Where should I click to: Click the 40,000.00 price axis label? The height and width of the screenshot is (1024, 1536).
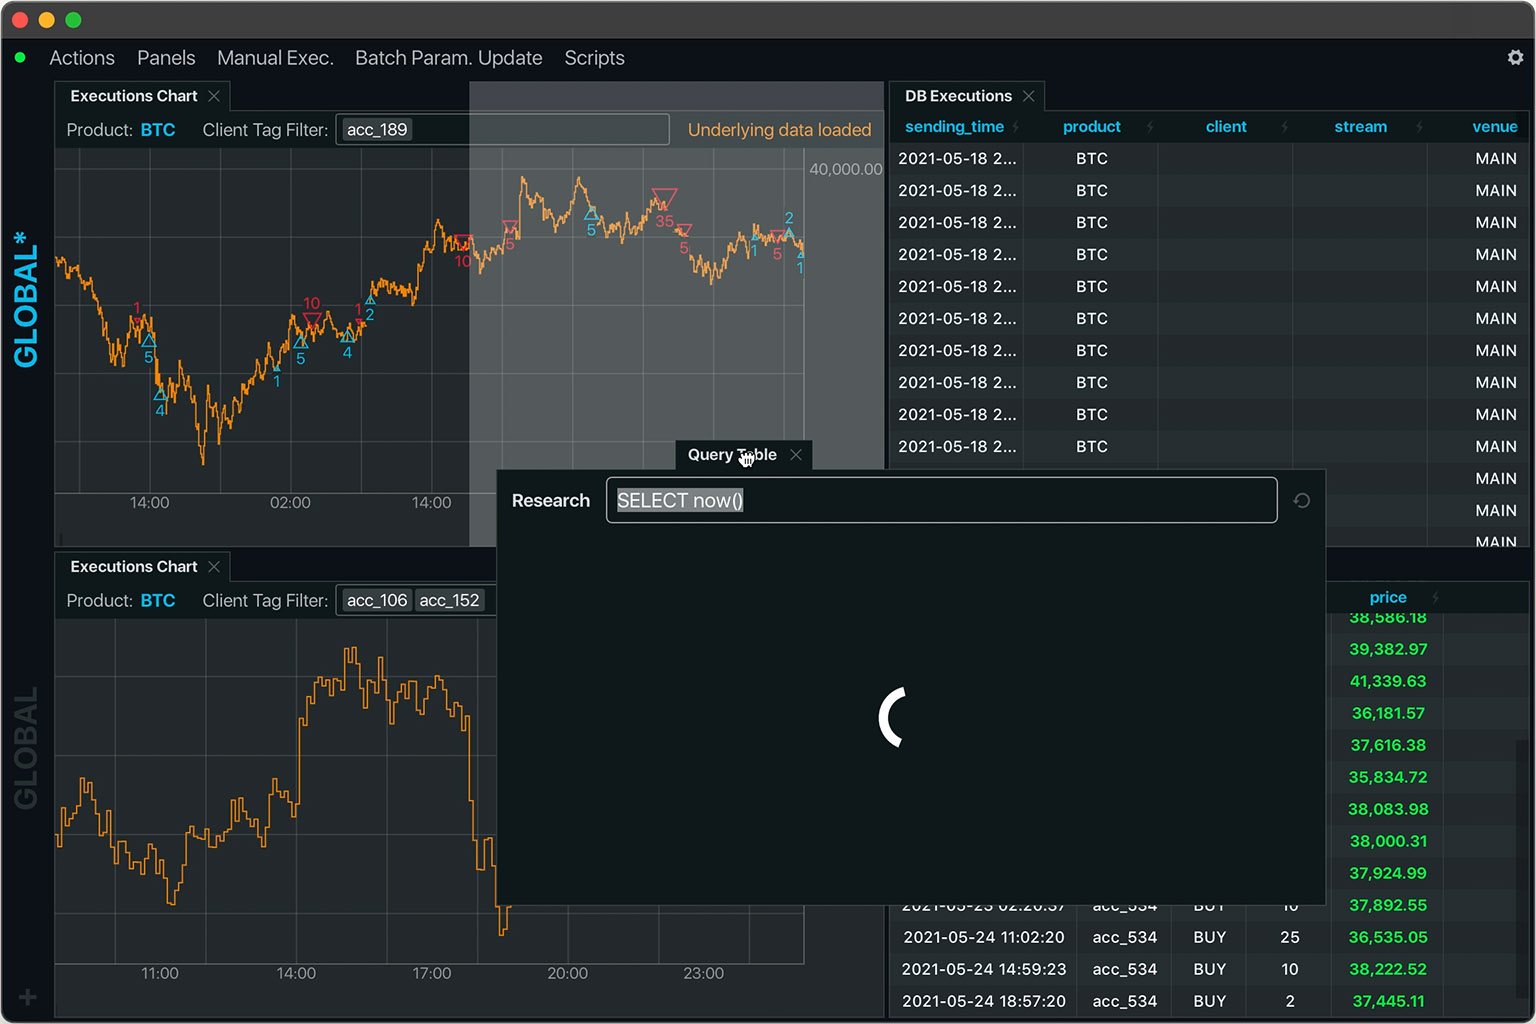pos(846,169)
